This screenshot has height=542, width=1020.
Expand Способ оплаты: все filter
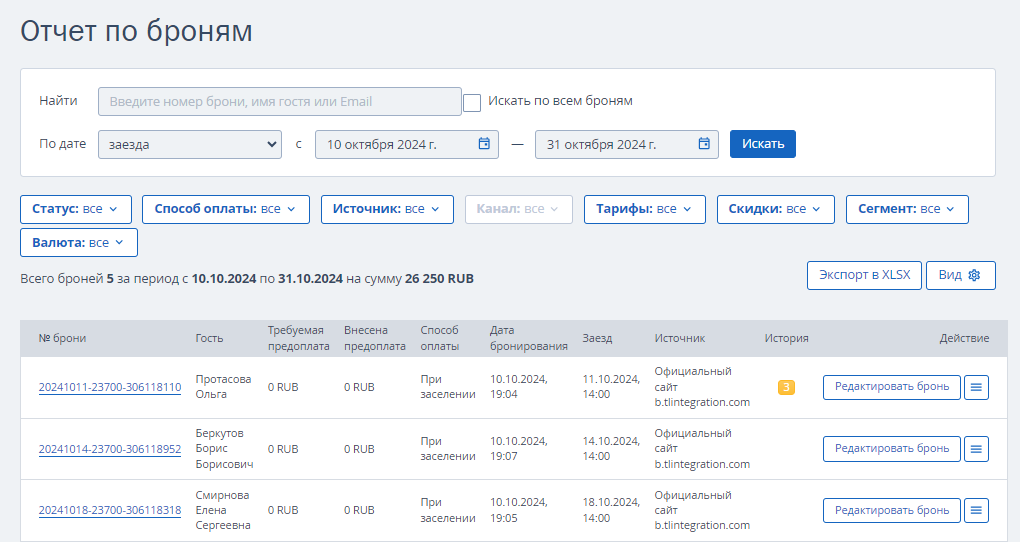tap(226, 210)
